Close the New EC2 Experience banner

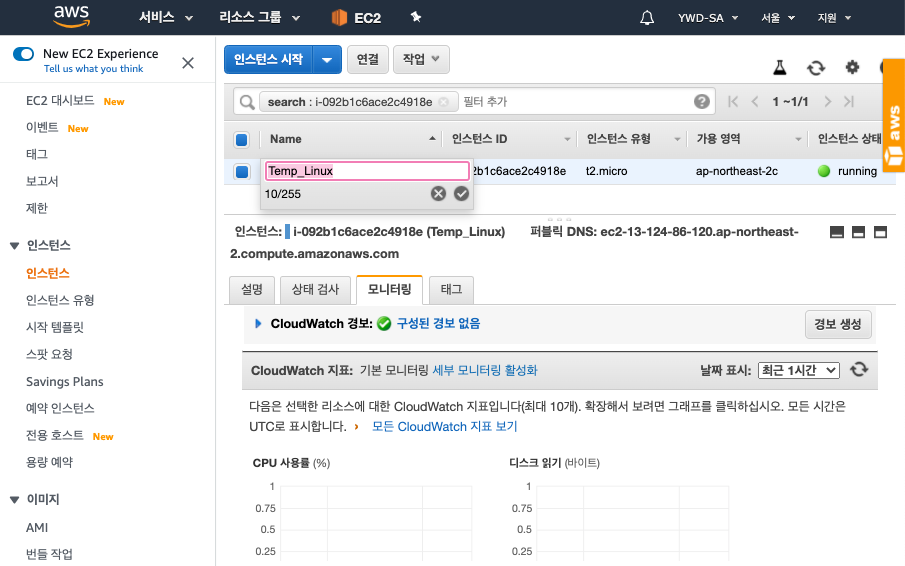188,63
